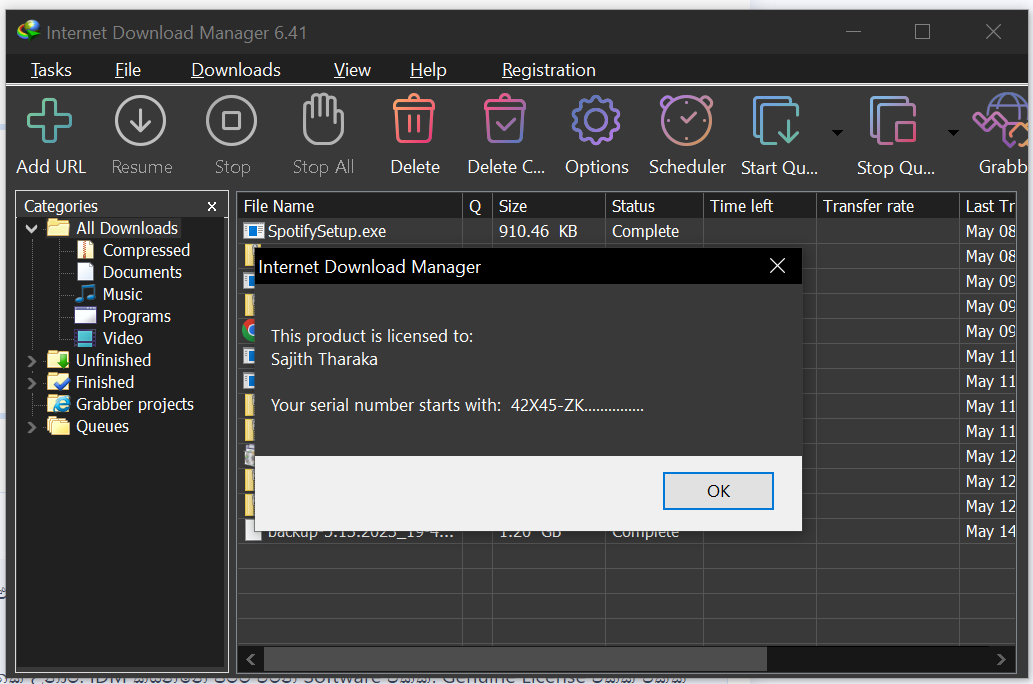Open Start Queue dropdown arrow
The image size is (1033, 684).
click(x=837, y=133)
